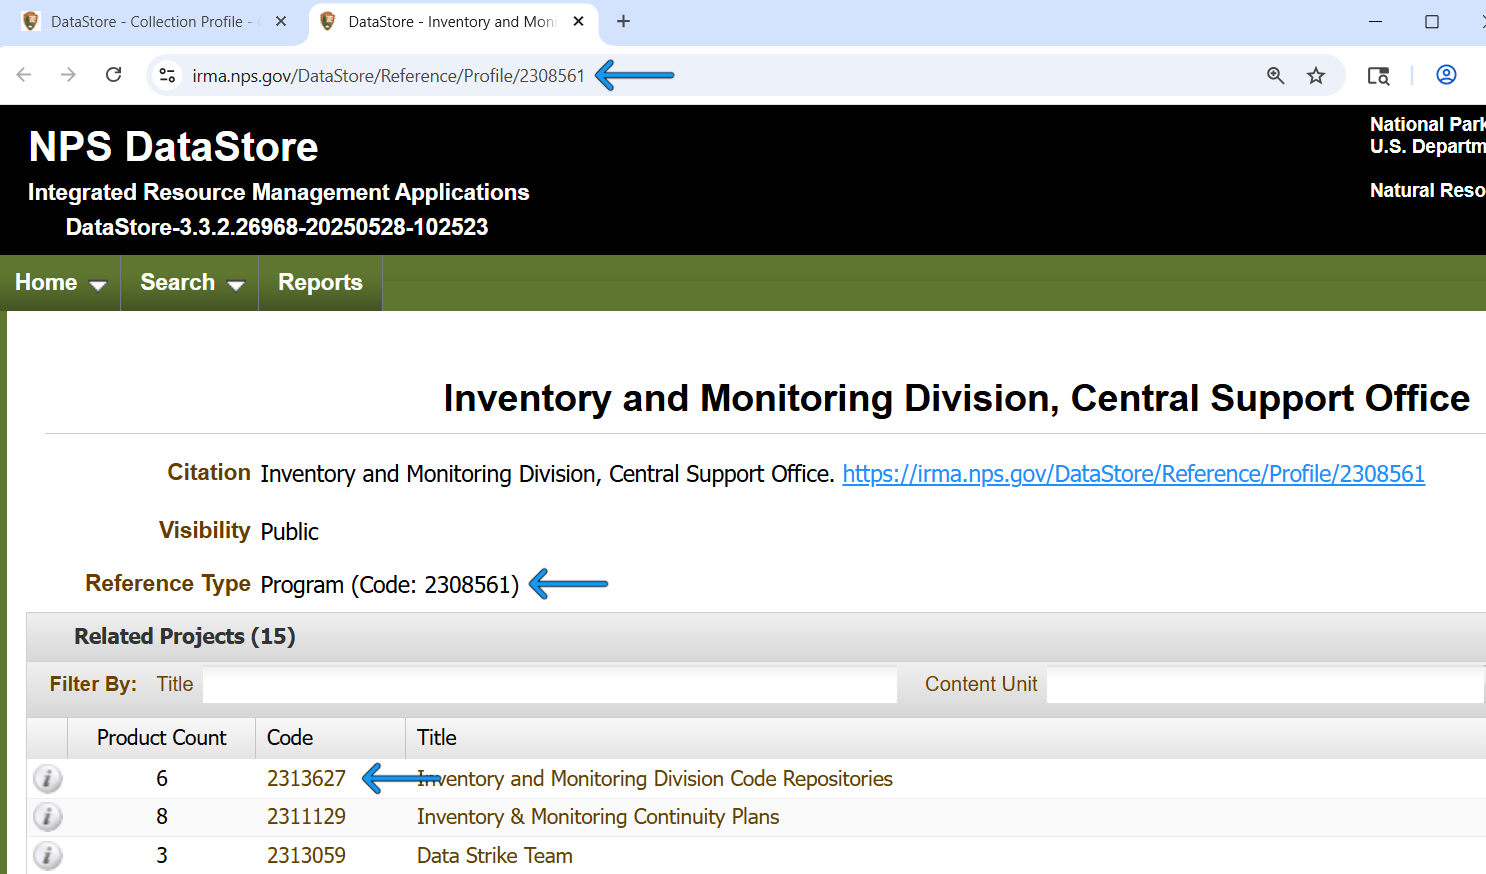The width and height of the screenshot is (1486, 874).
Task: Click the Reference Type value 'Program (Code: 2308561)'
Action: point(390,585)
